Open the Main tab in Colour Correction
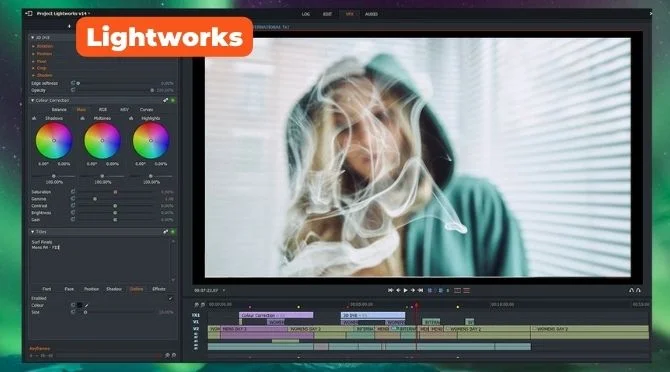Viewport: 670px width, 372px height. [x=81, y=110]
